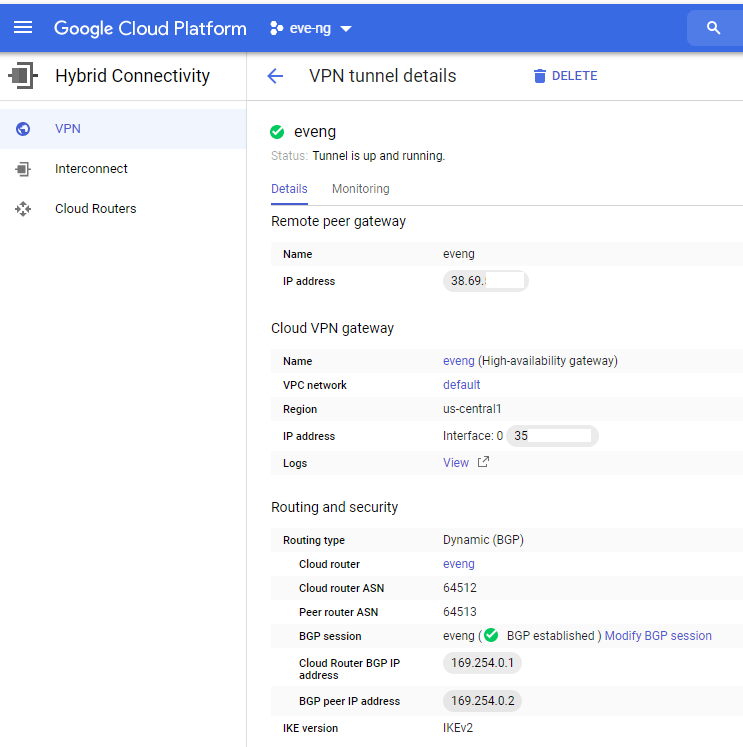The image size is (743, 747).
Task: Click the Interface 0 IP address chip
Action: pos(552,436)
